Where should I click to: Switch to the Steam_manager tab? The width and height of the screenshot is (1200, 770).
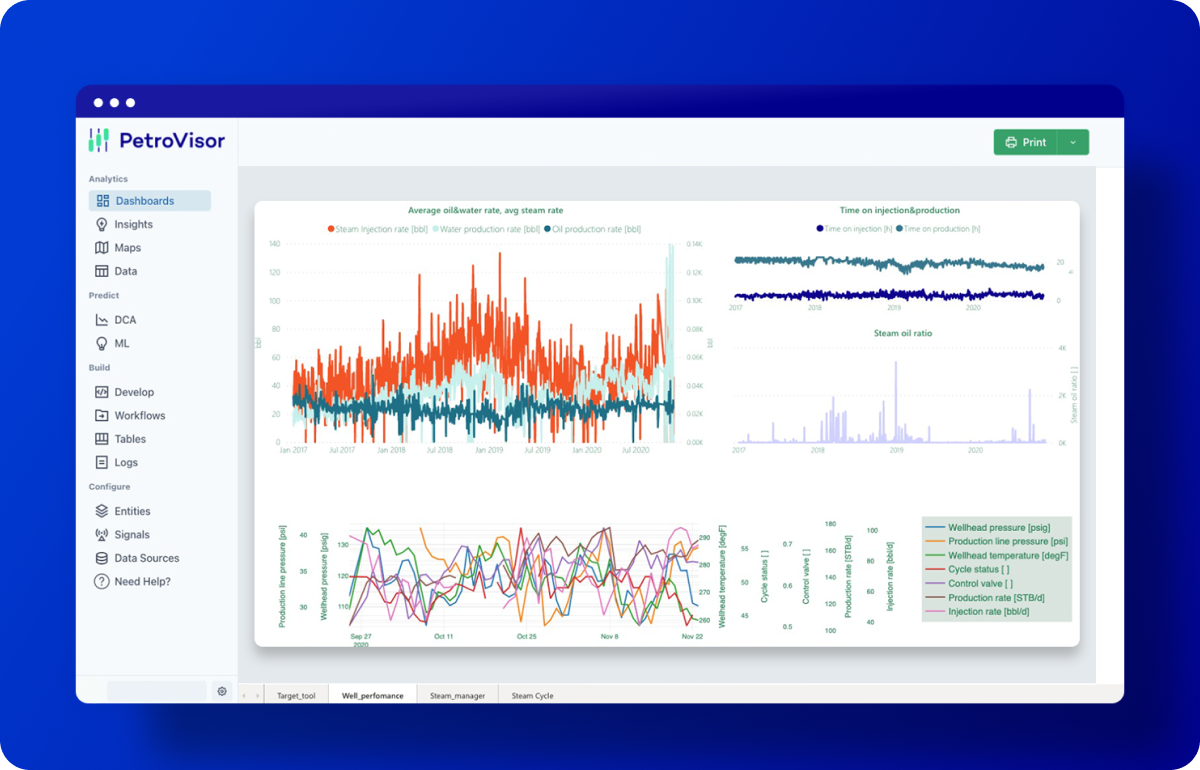(x=457, y=695)
